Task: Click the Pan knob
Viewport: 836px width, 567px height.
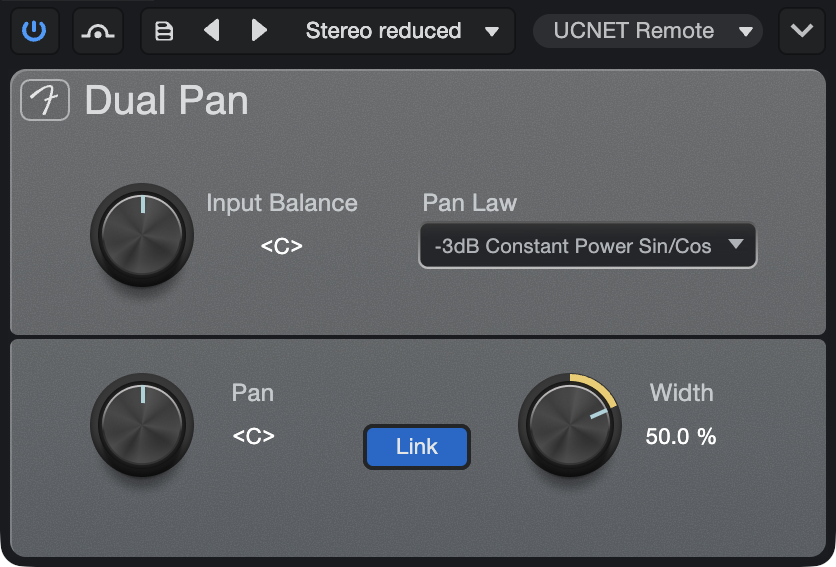Action: coord(142,425)
